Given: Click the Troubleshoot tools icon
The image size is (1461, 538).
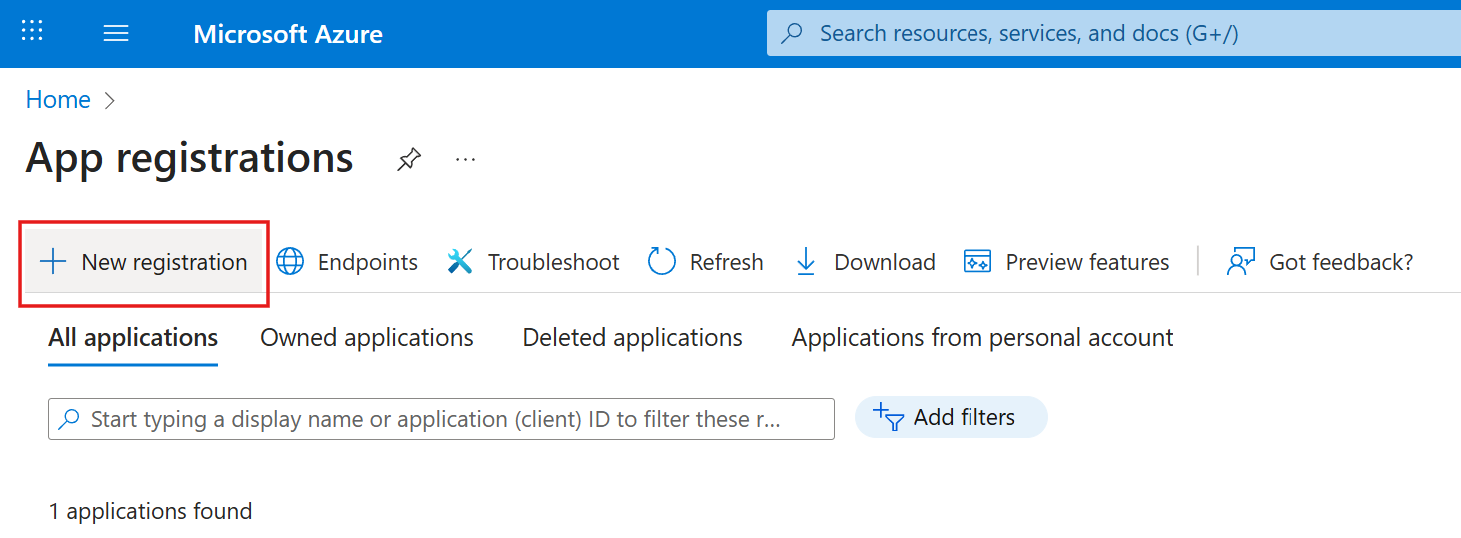Looking at the screenshot, I should pos(460,262).
